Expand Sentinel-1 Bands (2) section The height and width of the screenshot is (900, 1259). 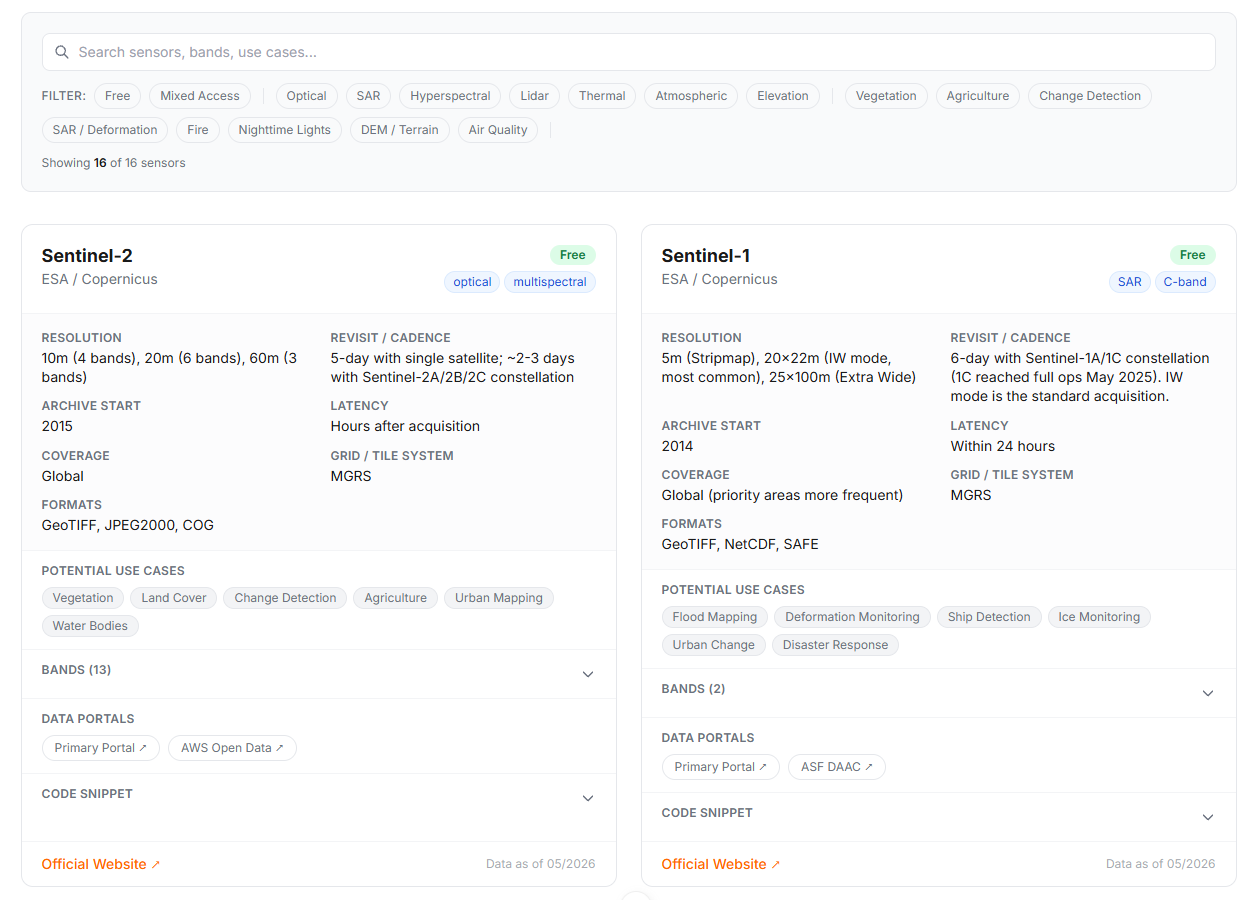pos(939,693)
